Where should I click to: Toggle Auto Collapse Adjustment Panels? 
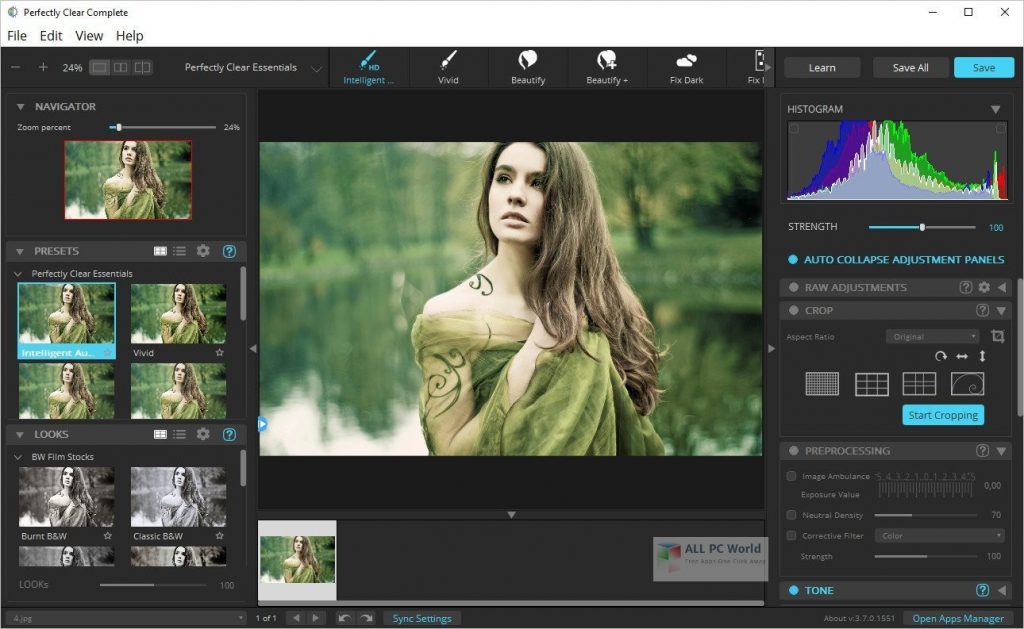tap(792, 259)
